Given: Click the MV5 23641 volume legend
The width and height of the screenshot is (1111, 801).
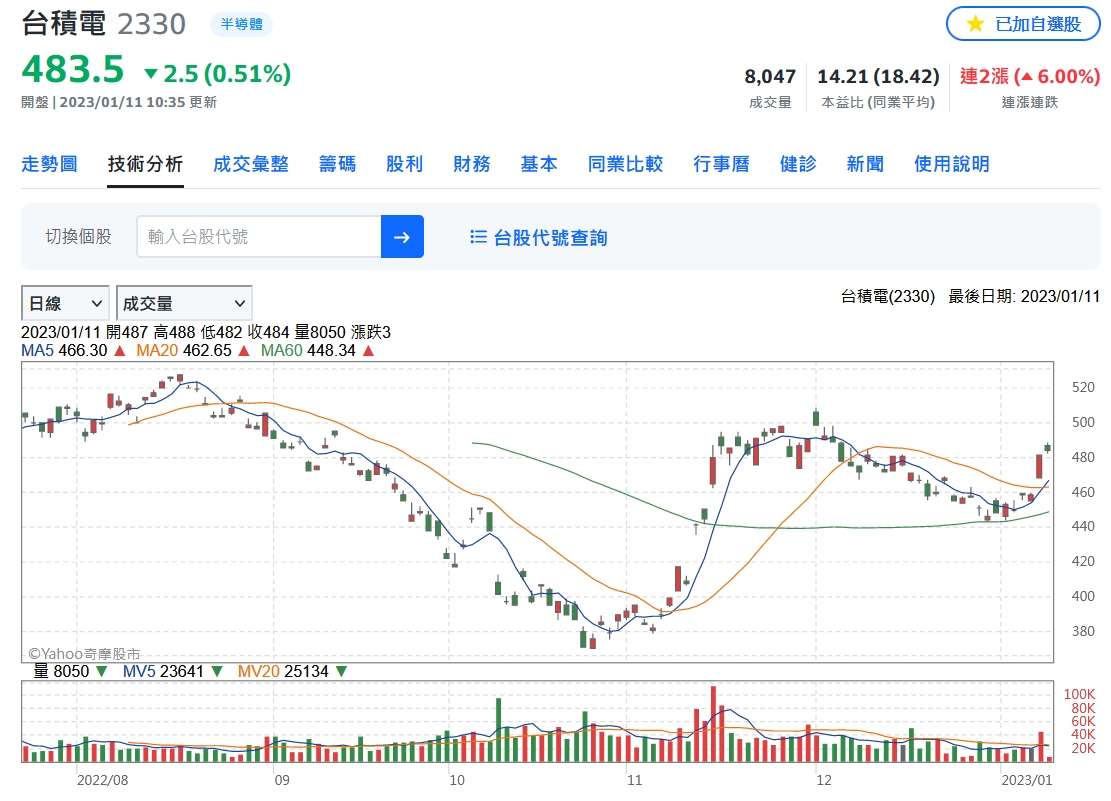Looking at the screenshot, I should pyautogui.click(x=163, y=671).
